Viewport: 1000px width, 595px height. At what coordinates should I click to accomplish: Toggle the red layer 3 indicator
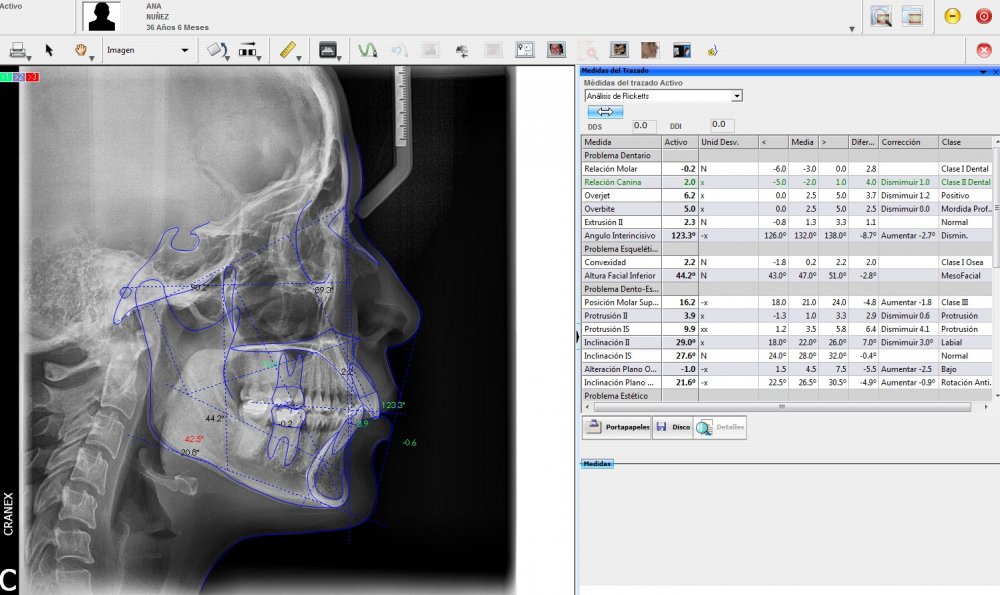pyautogui.click(x=33, y=77)
